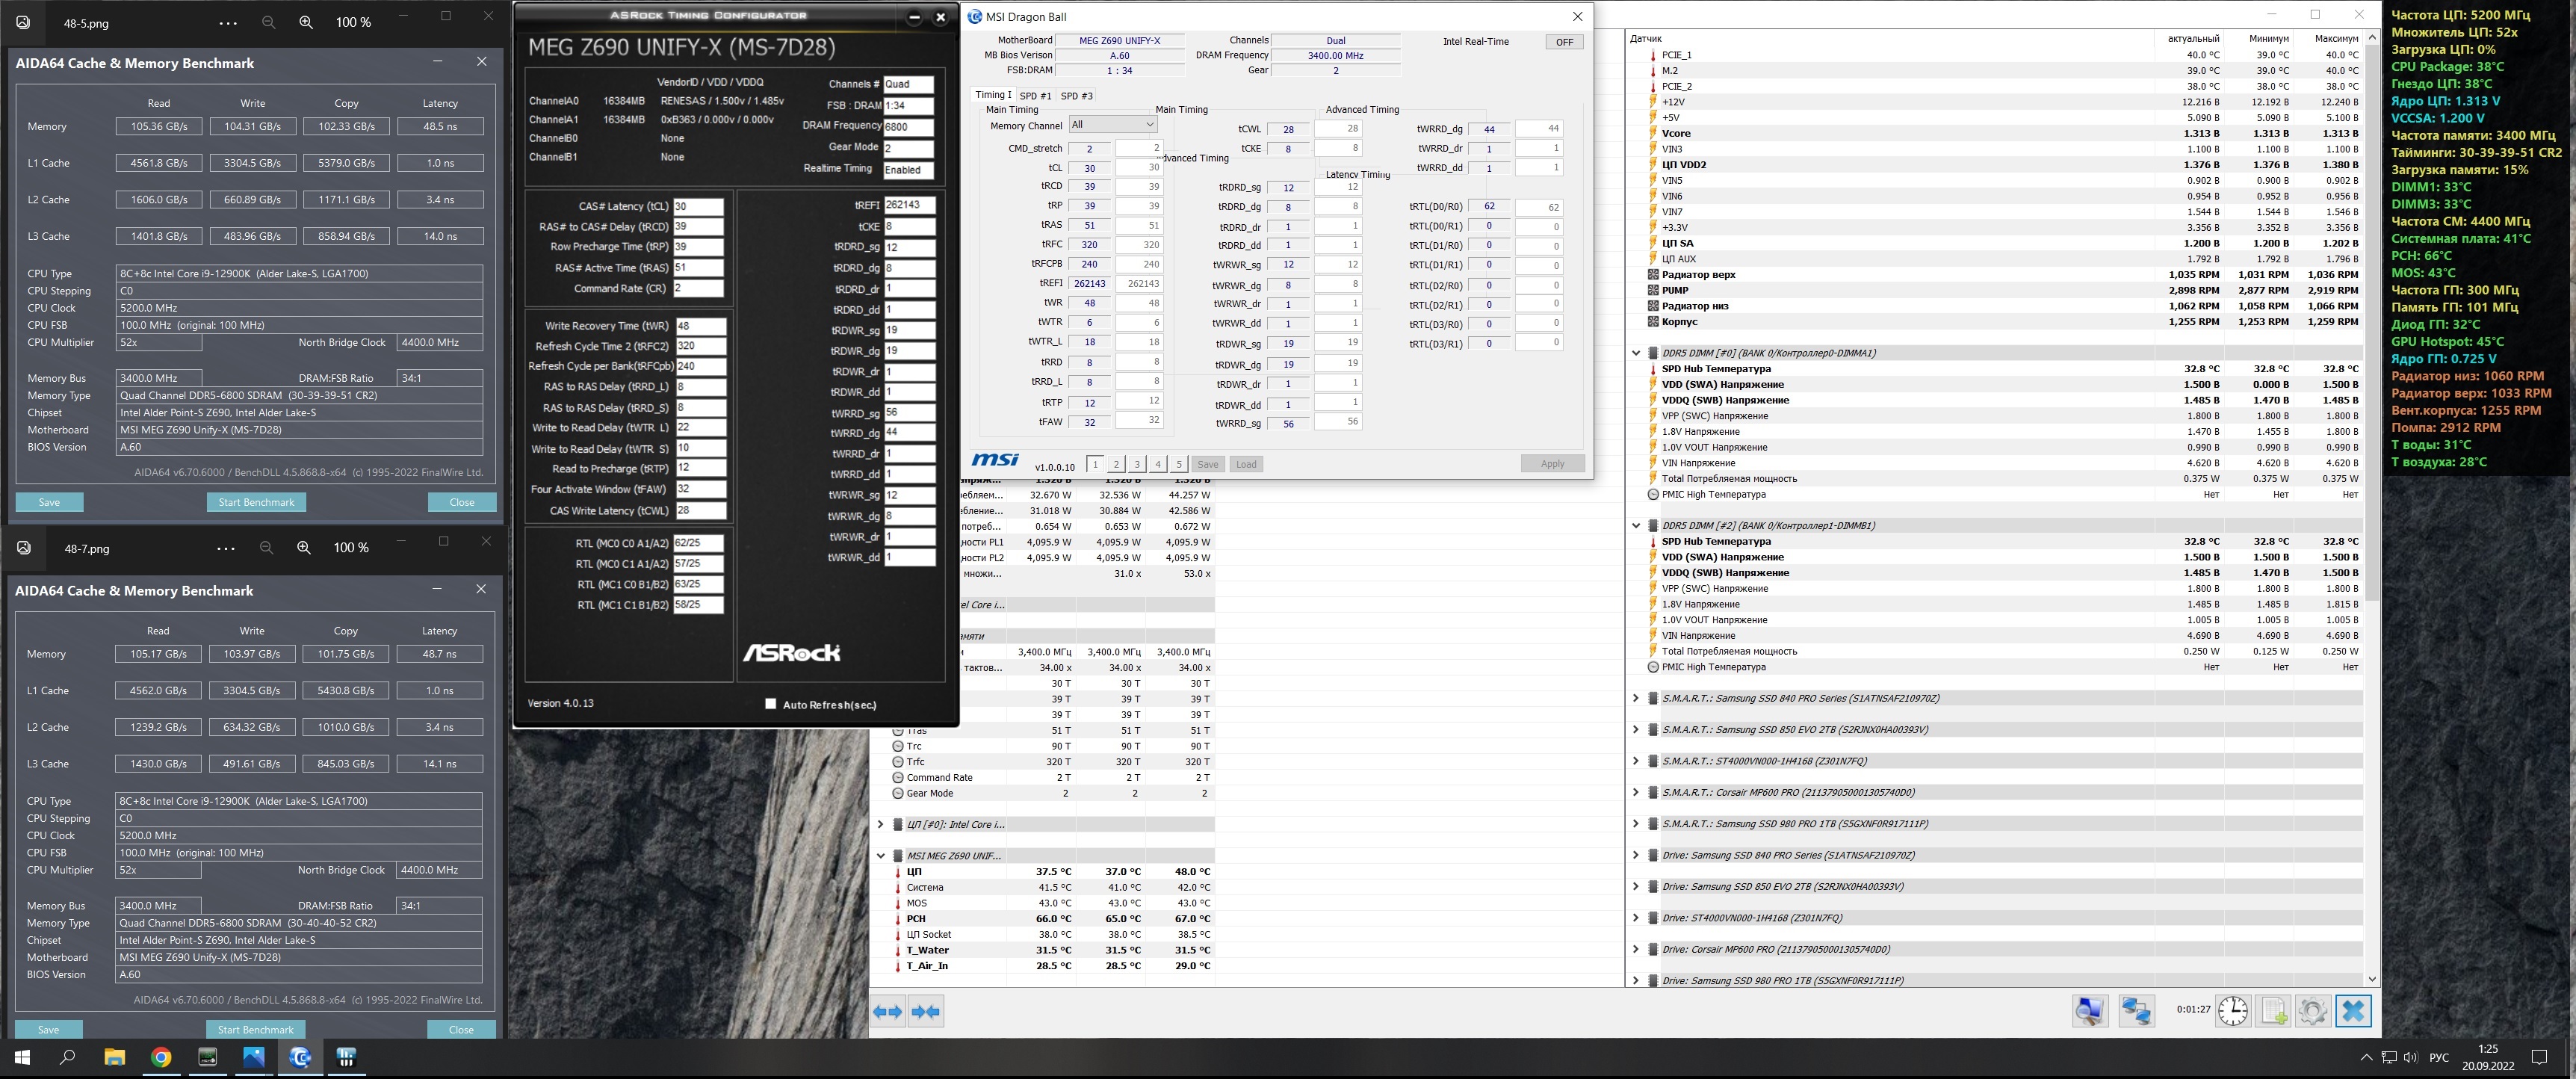Select profile slot 3 in Dragon Ball

pos(1137,464)
